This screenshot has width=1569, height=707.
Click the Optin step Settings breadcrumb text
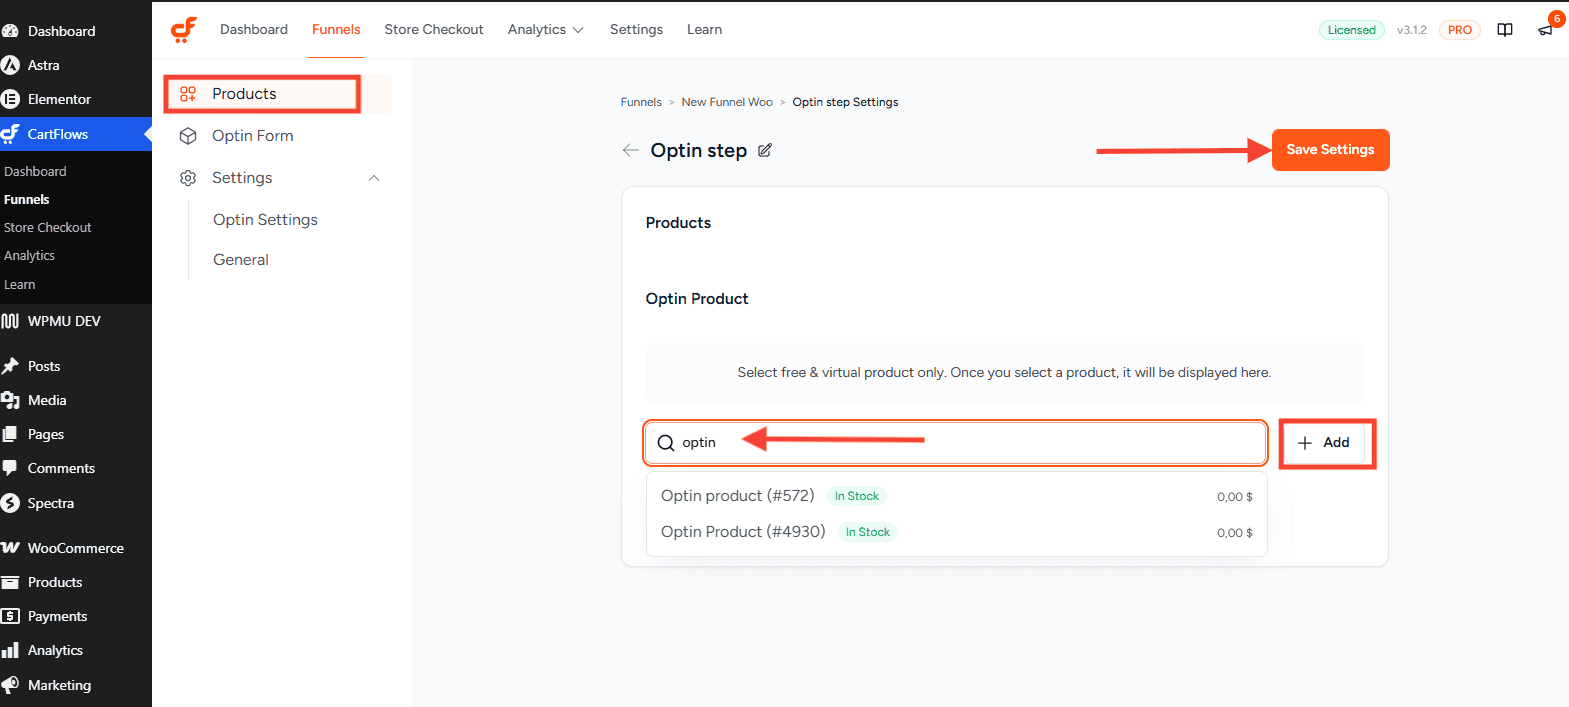[845, 102]
